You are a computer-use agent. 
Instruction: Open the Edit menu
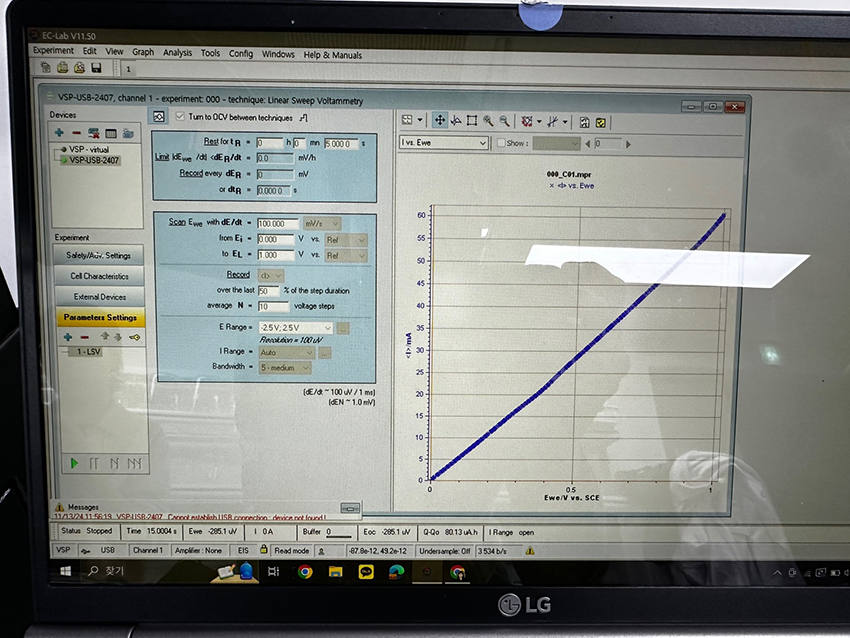pyautogui.click(x=89, y=51)
